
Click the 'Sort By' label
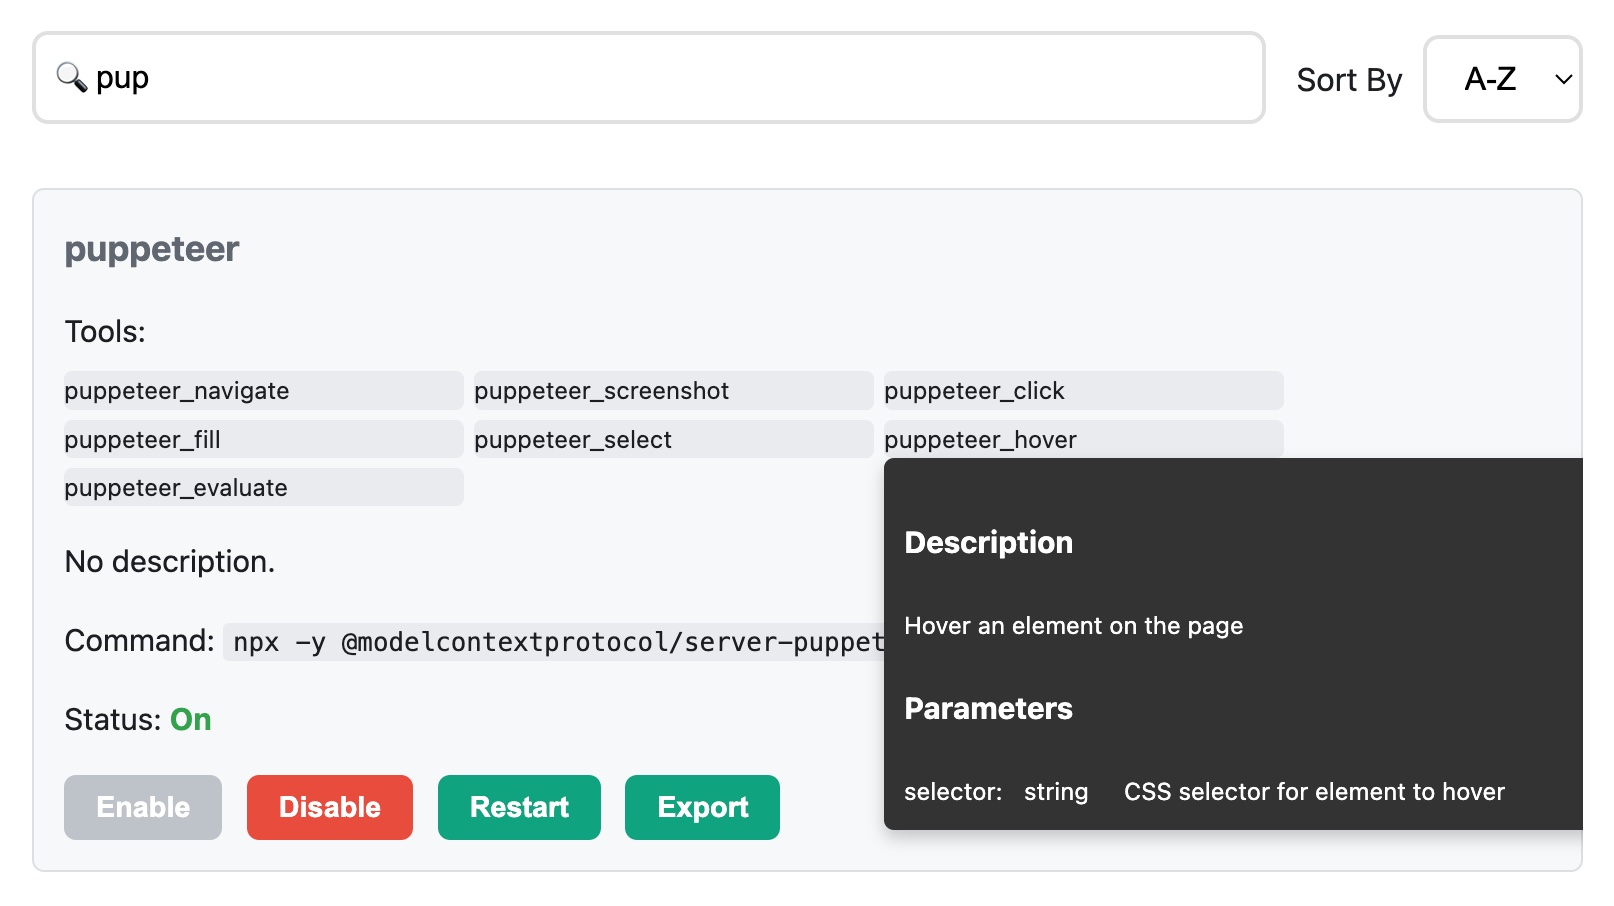(x=1349, y=80)
